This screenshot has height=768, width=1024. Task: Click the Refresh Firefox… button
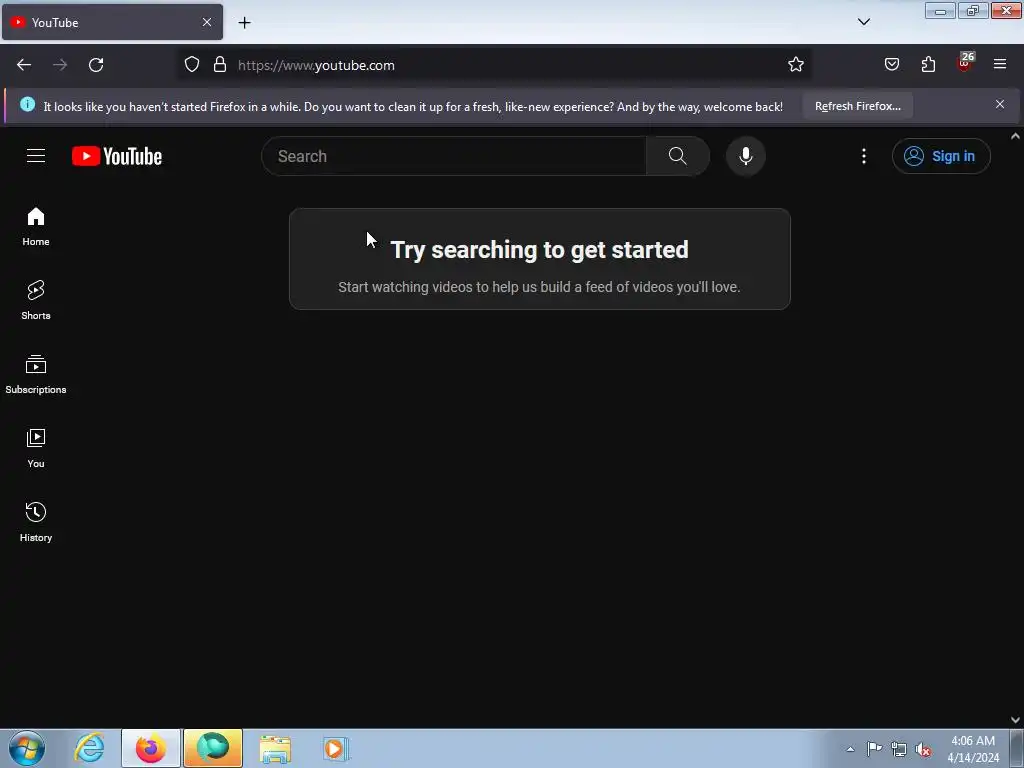pos(857,106)
